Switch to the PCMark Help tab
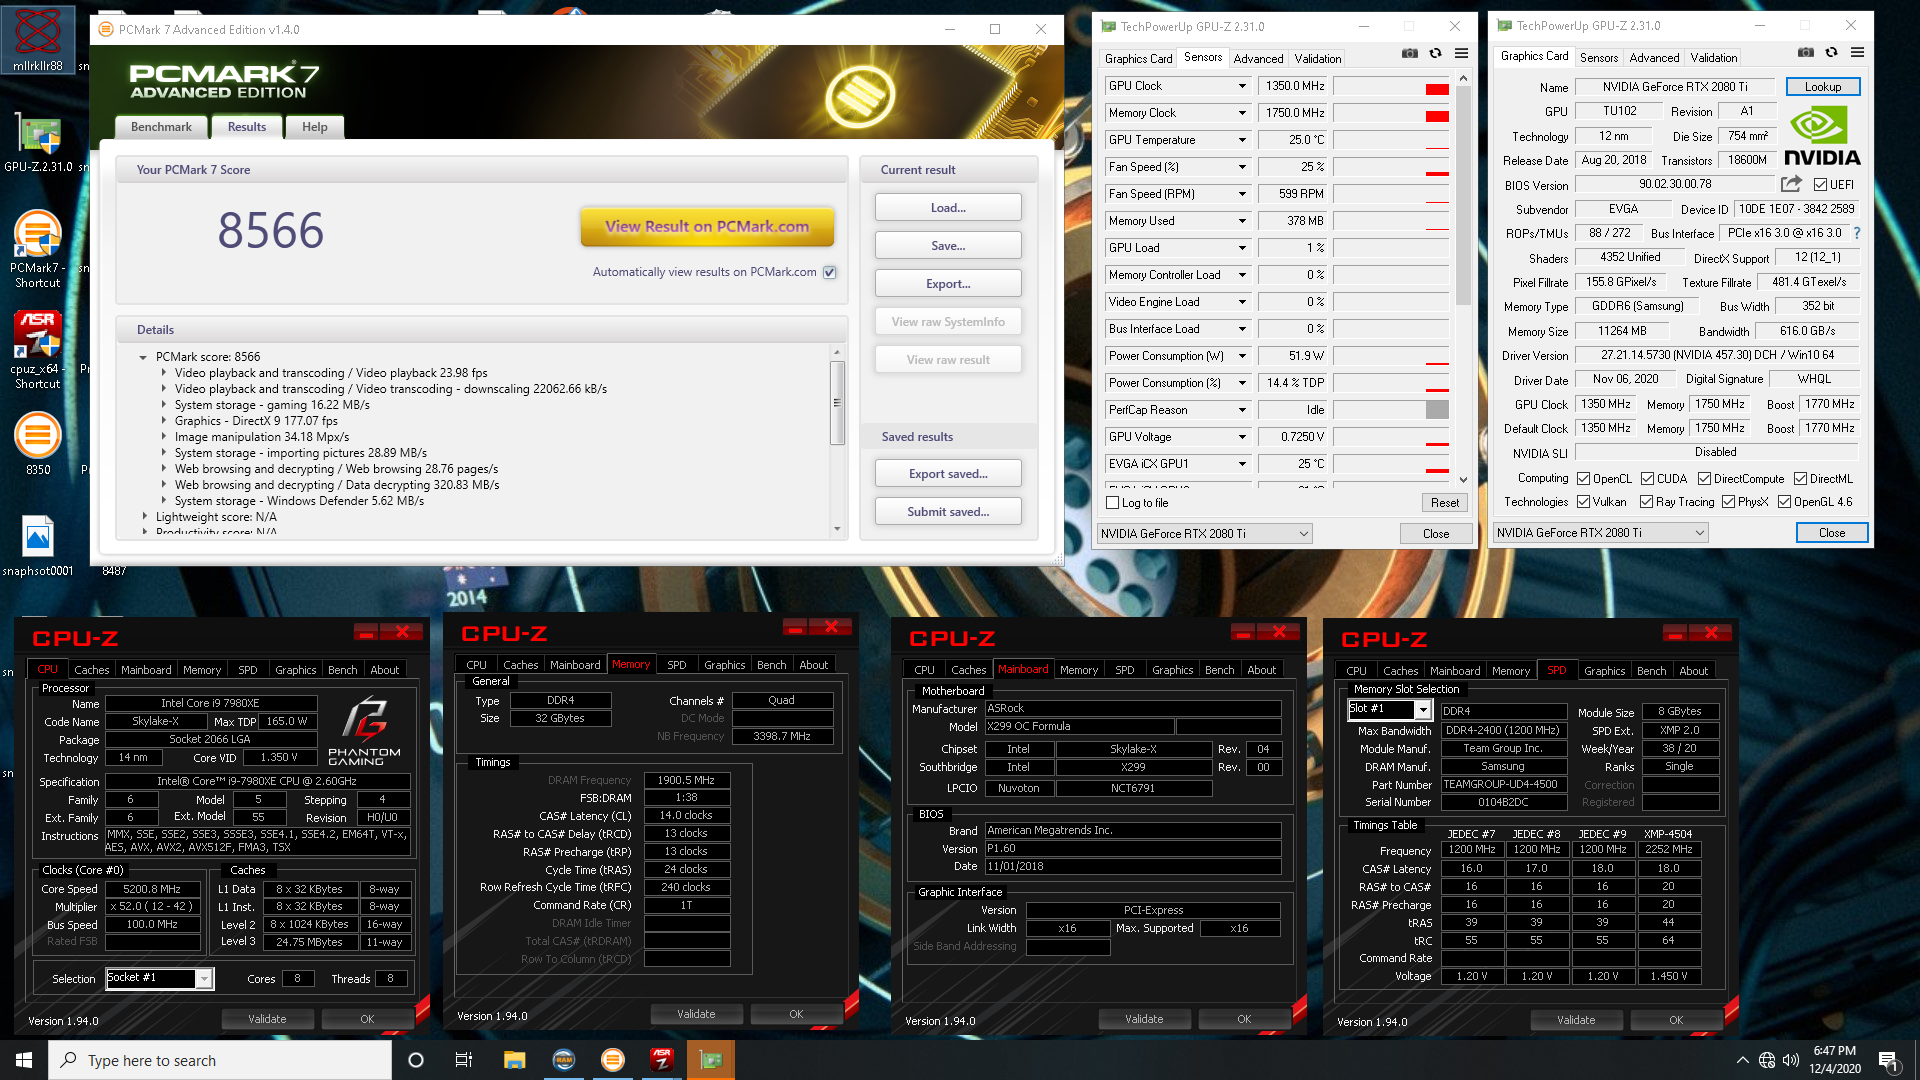Screen dimensions: 1920x1080 point(315,127)
